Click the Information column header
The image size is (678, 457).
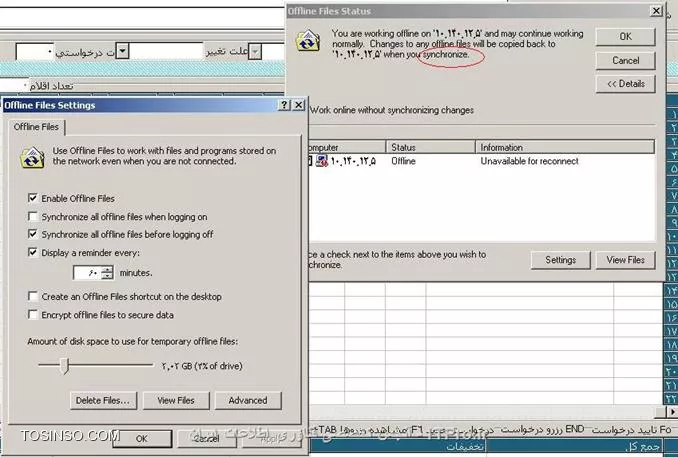(x=565, y=147)
